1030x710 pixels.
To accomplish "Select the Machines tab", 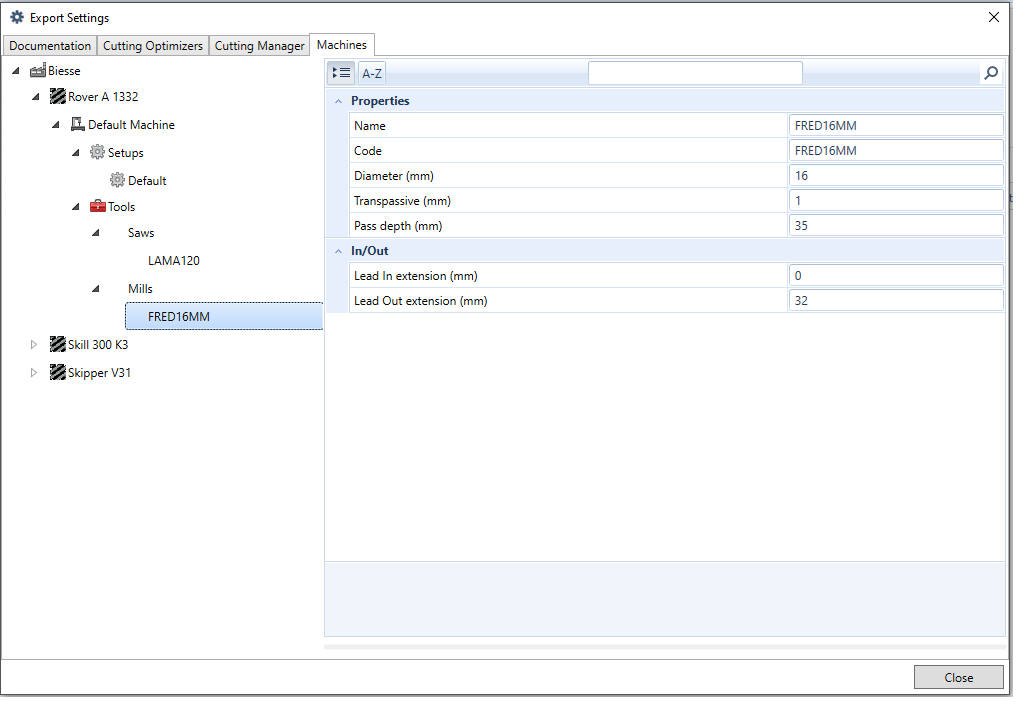I will pyautogui.click(x=342, y=45).
